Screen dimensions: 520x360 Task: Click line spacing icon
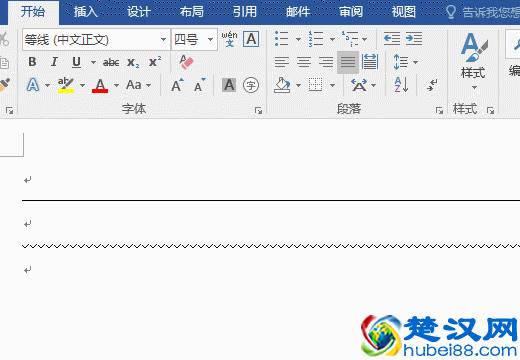point(400,62)
